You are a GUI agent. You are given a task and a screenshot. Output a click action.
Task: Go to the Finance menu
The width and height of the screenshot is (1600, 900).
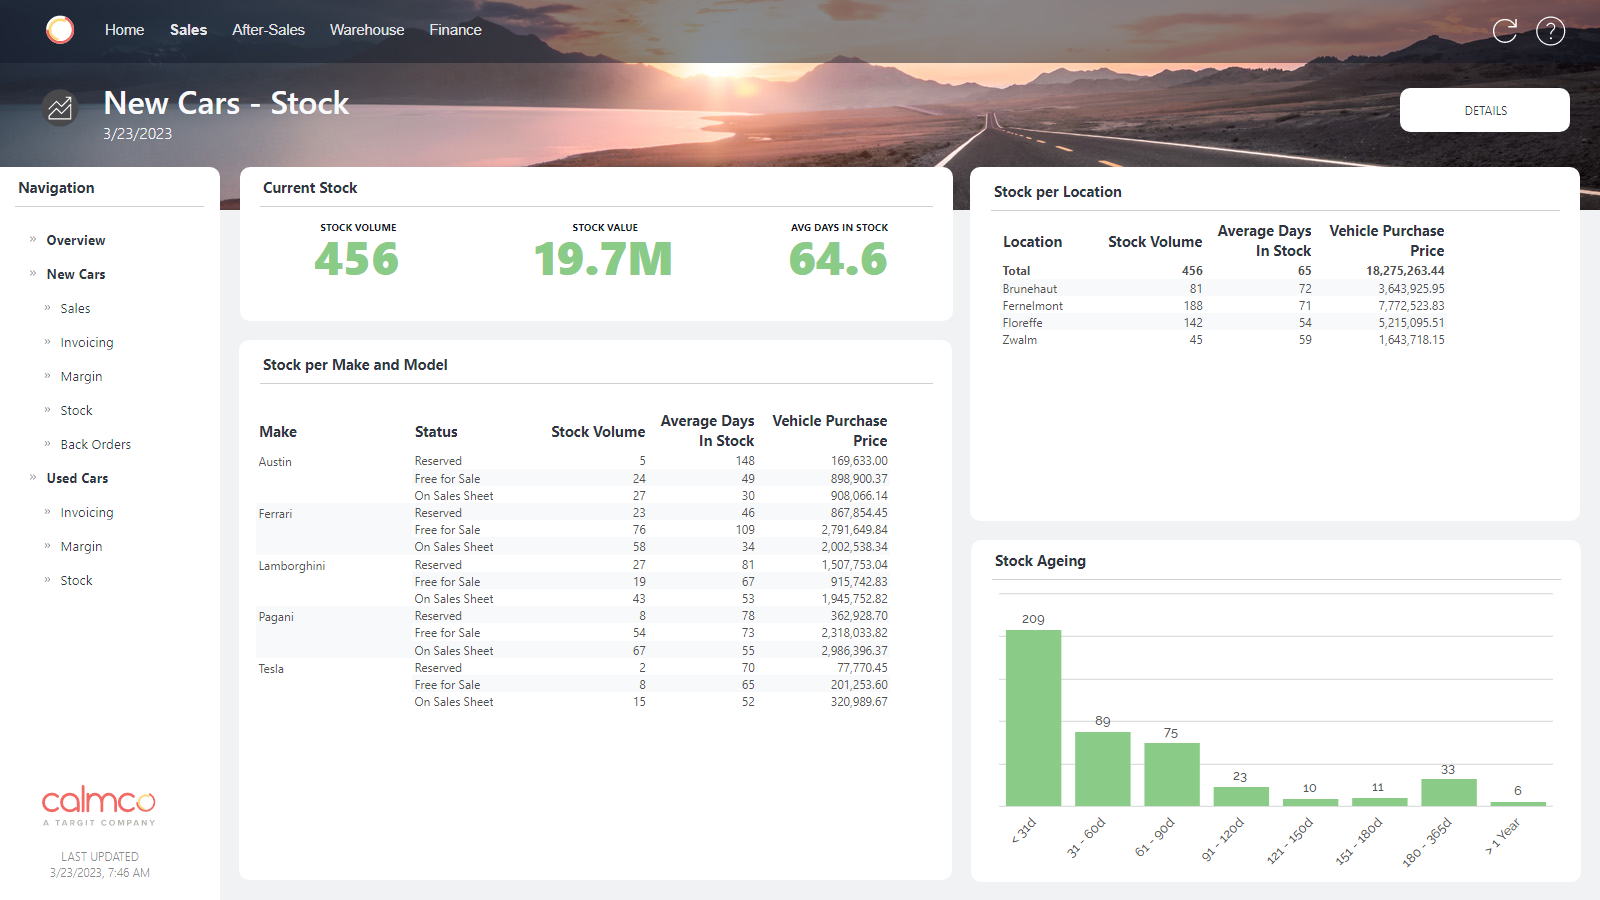pos(455,30)
